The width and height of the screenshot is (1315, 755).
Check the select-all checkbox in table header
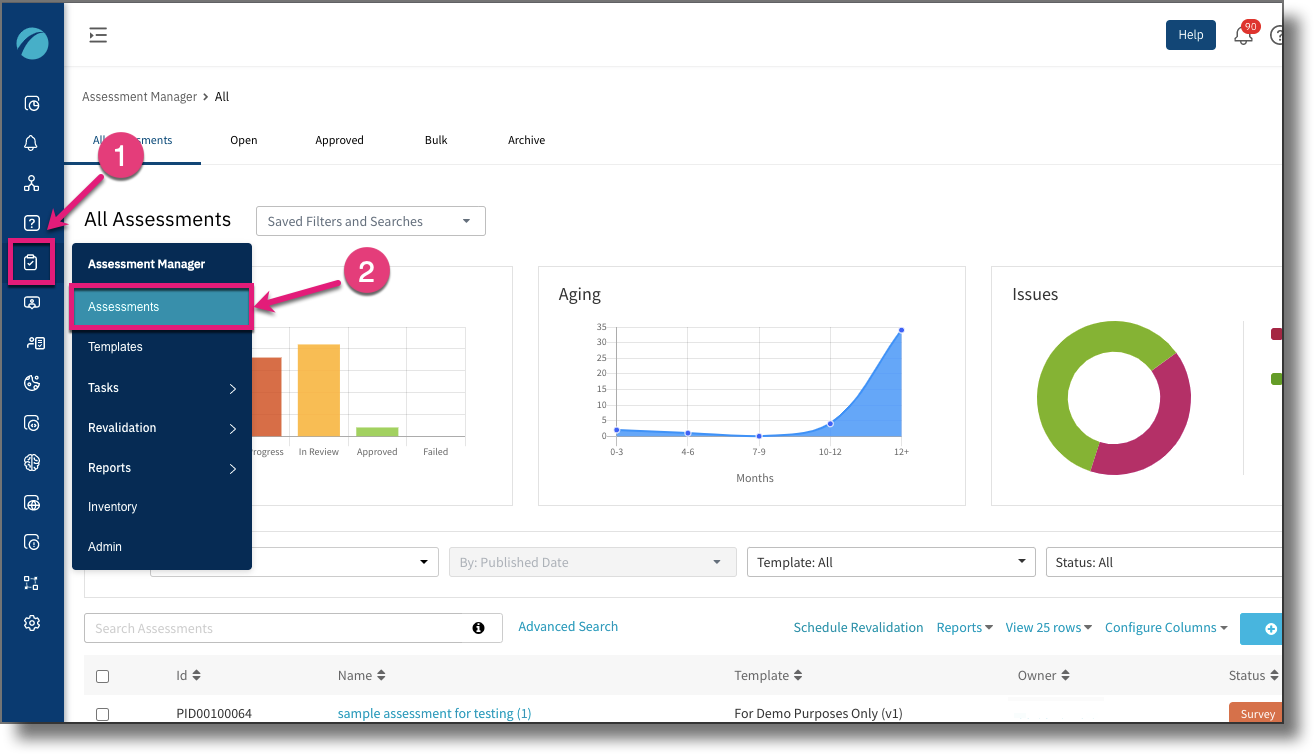pyautogui.click(x=102, y=676)
